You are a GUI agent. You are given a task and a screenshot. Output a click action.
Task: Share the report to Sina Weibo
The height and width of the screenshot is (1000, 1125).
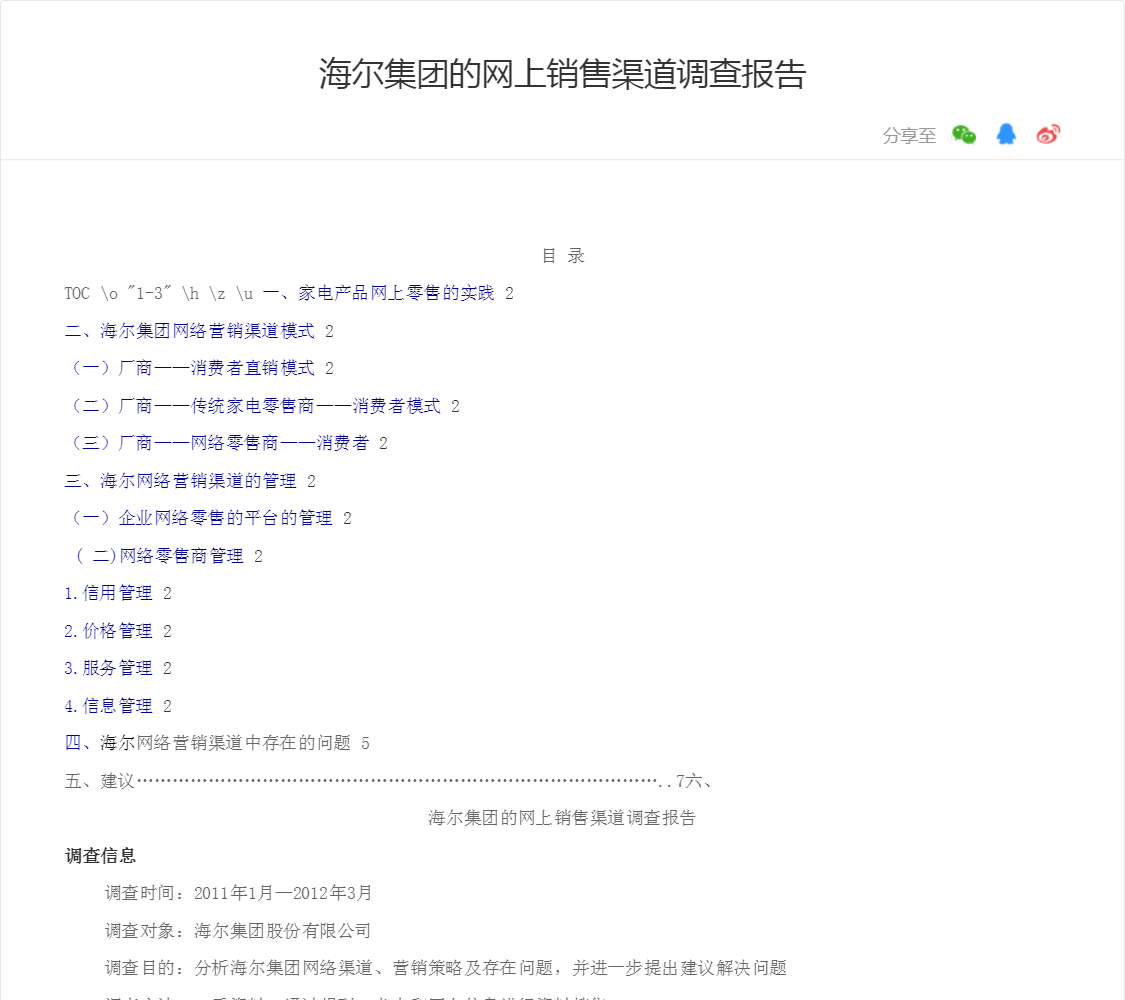[x=1048, y=134]
